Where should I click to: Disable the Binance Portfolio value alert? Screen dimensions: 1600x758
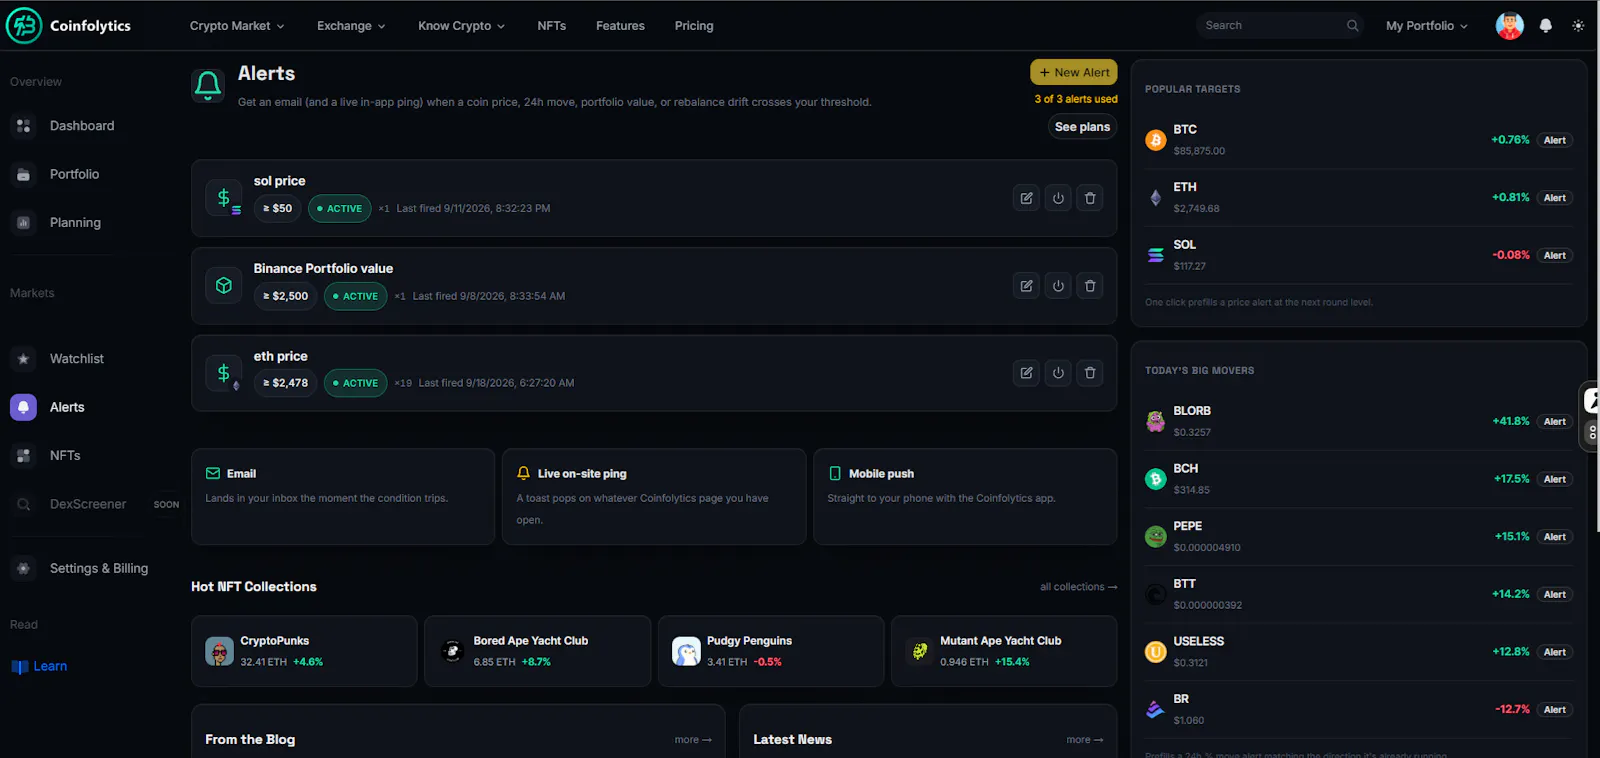[x=1058, y=286]
